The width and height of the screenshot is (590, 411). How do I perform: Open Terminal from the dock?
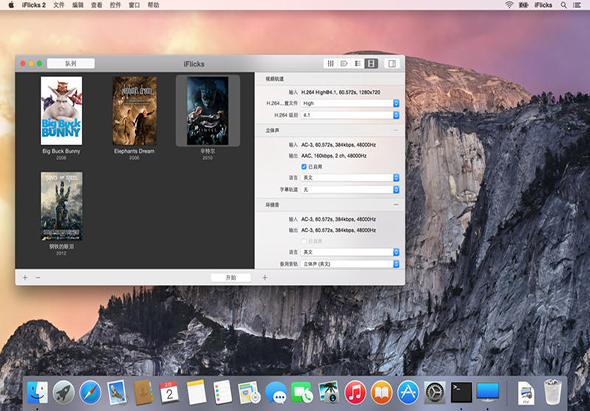(x=461, y=392)
